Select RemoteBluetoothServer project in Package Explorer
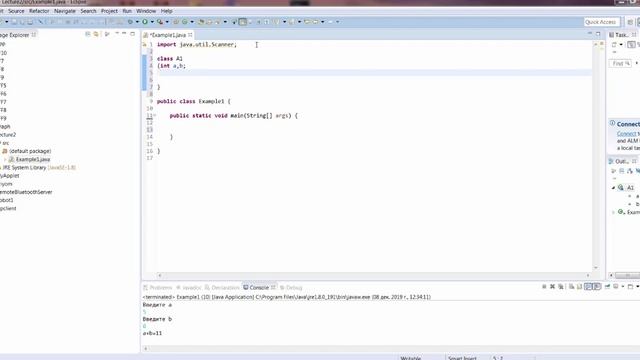Screen dimensions: 640x360 point(26,192)
